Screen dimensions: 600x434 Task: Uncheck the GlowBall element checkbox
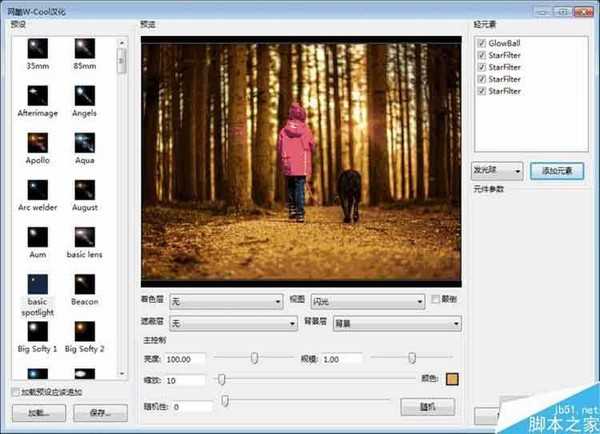click(x=481, y=44)
